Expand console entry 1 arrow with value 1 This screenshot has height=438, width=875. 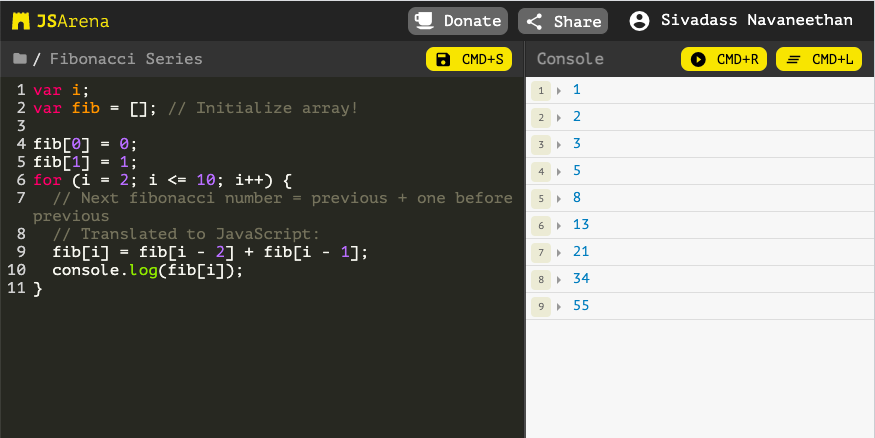tap(559, 90)
